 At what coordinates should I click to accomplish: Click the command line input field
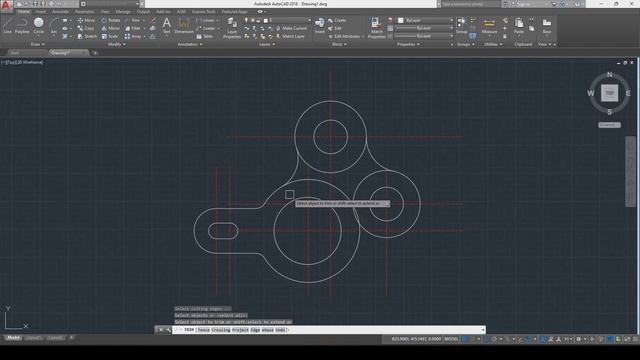[x=329, y=330]
